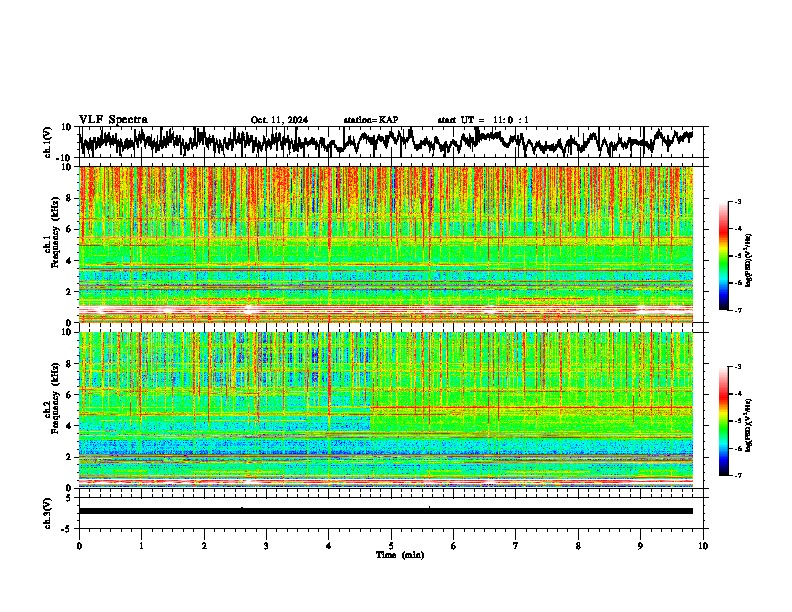Click the ch.3 black signal bar

pos(386,511)
